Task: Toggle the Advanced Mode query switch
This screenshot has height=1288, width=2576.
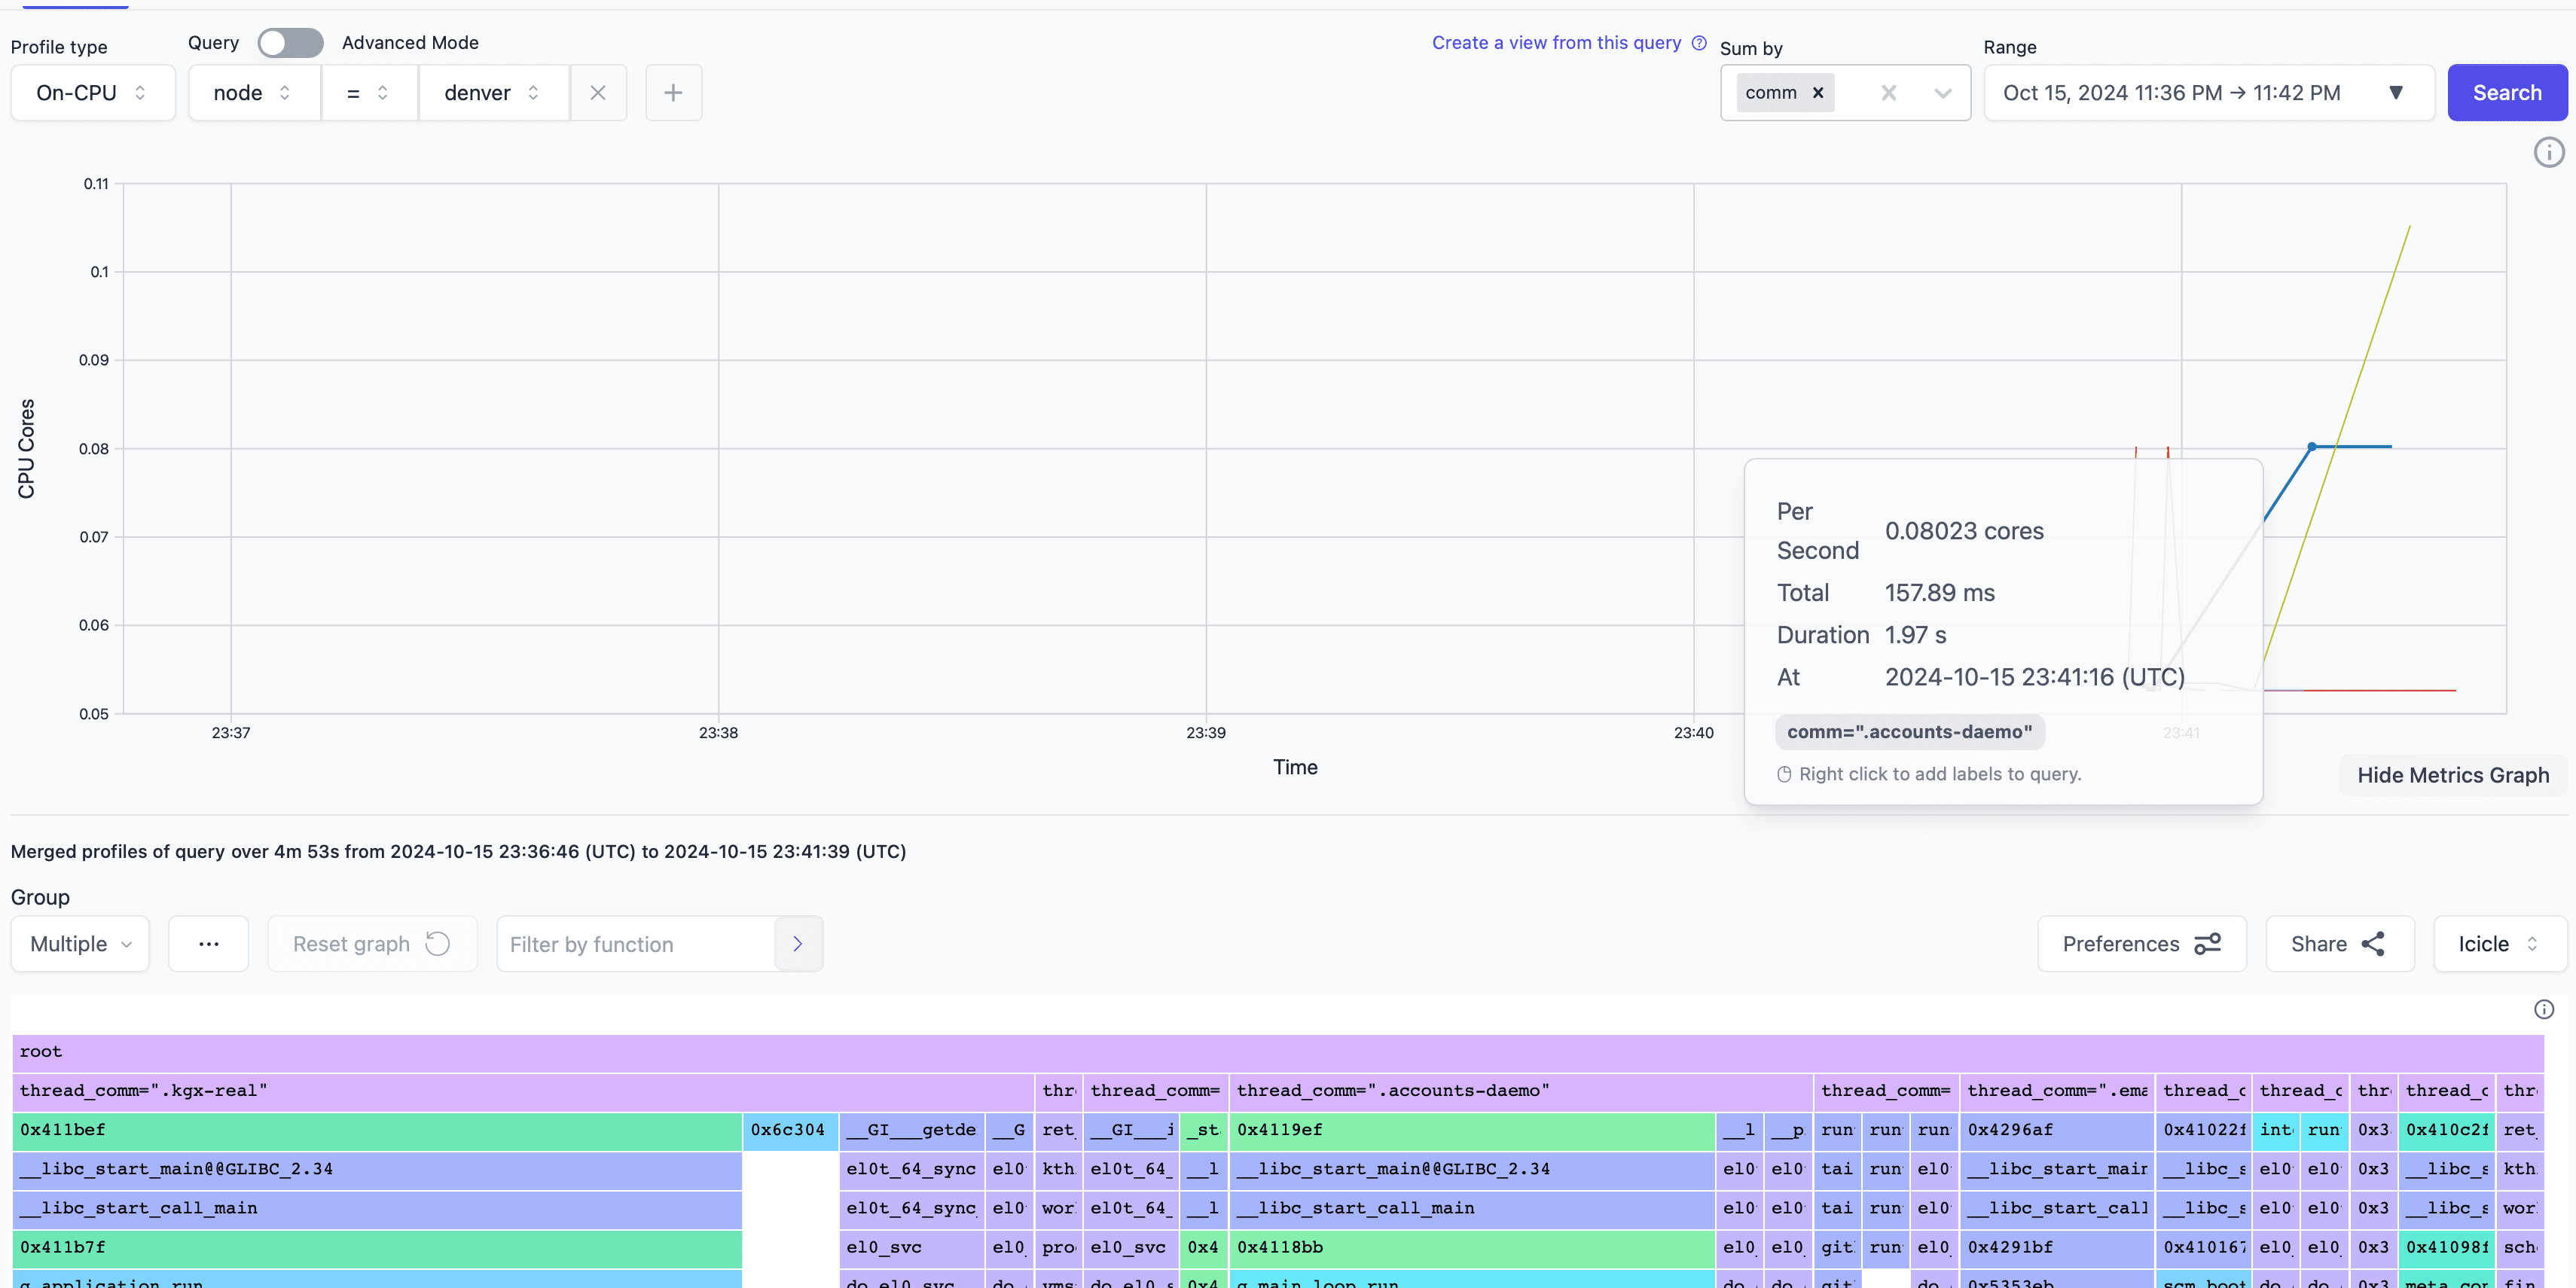Action: [290, 43]
